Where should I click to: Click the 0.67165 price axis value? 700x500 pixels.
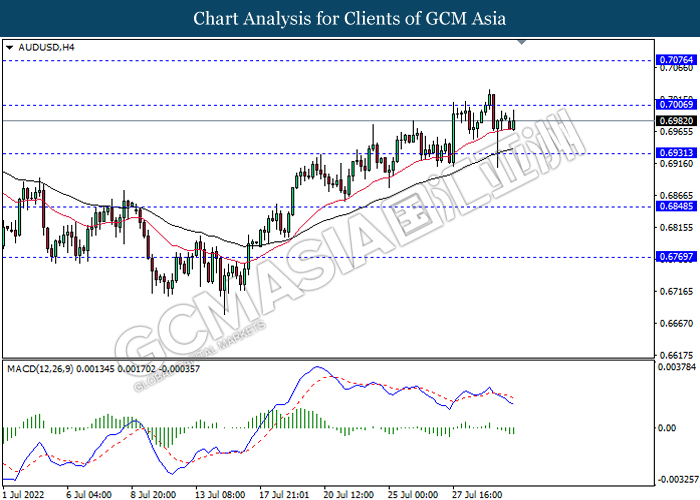(677, 292)
